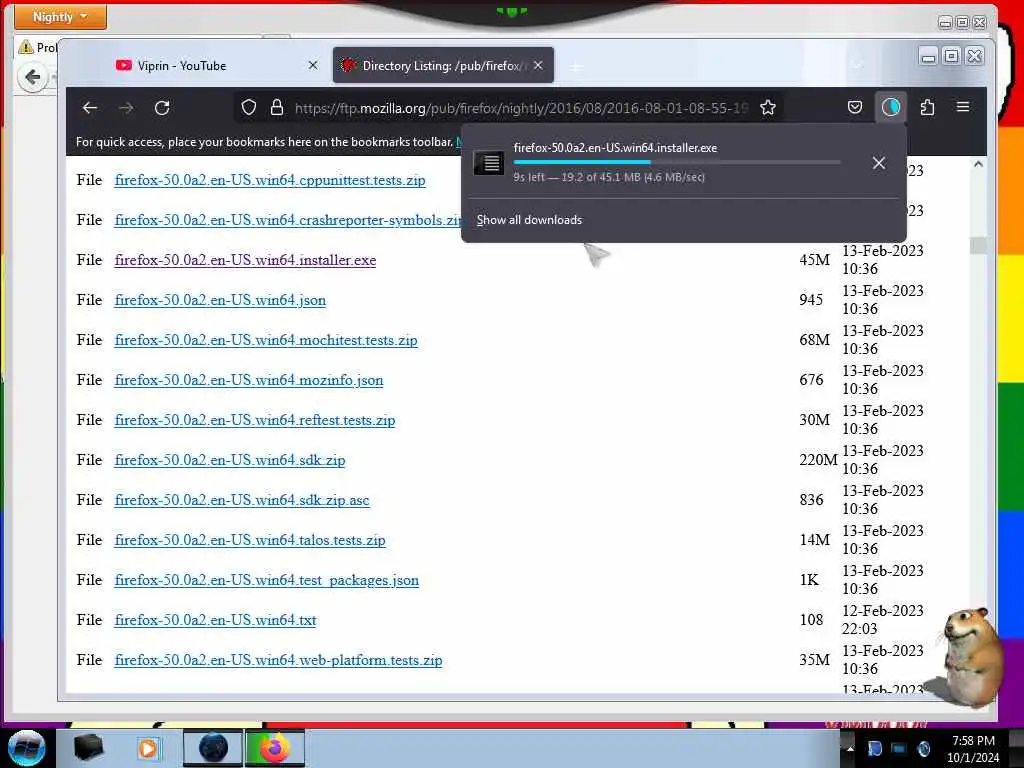Click the back arrow in the Nightly window
This screenshot has height=768, width=1024.
tap(32, 78)
